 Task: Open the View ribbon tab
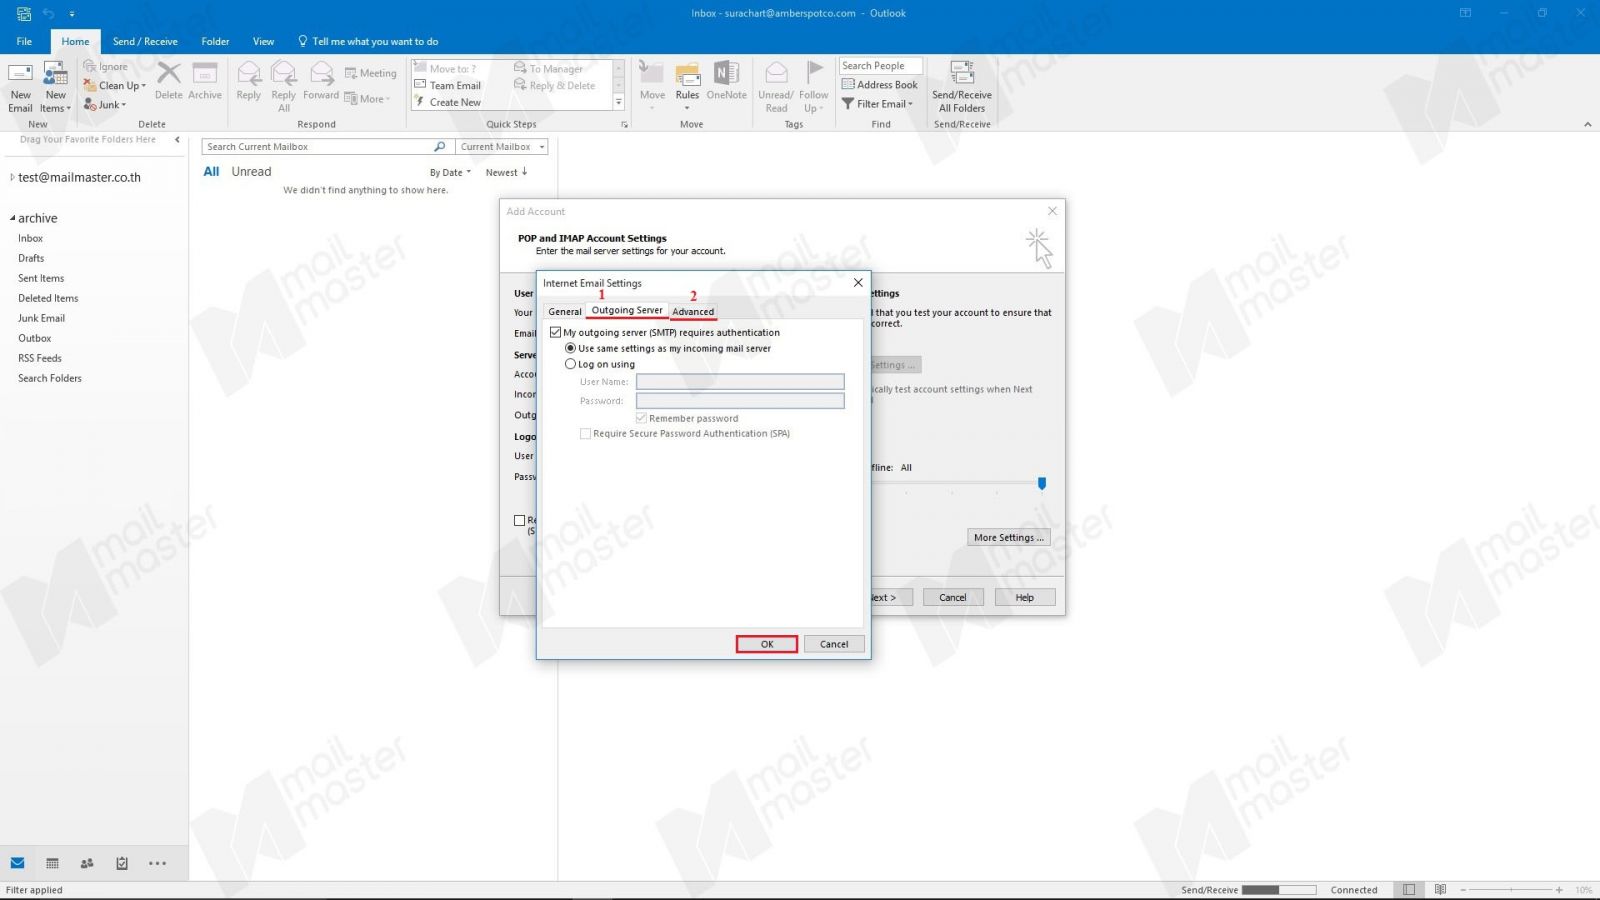[263, 42]
